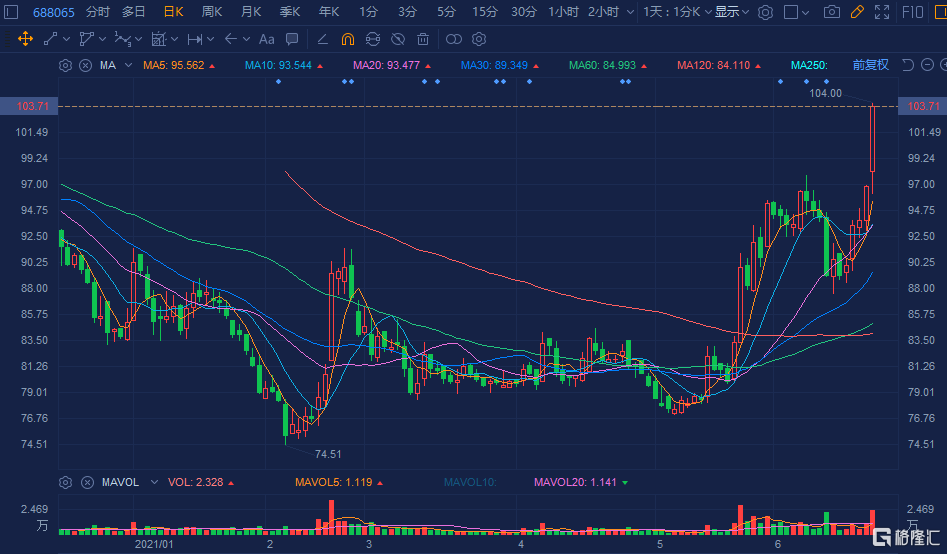Click the sync drawings icon
Viewport: 947px width, 554px height.
click(x=373, y=39)
